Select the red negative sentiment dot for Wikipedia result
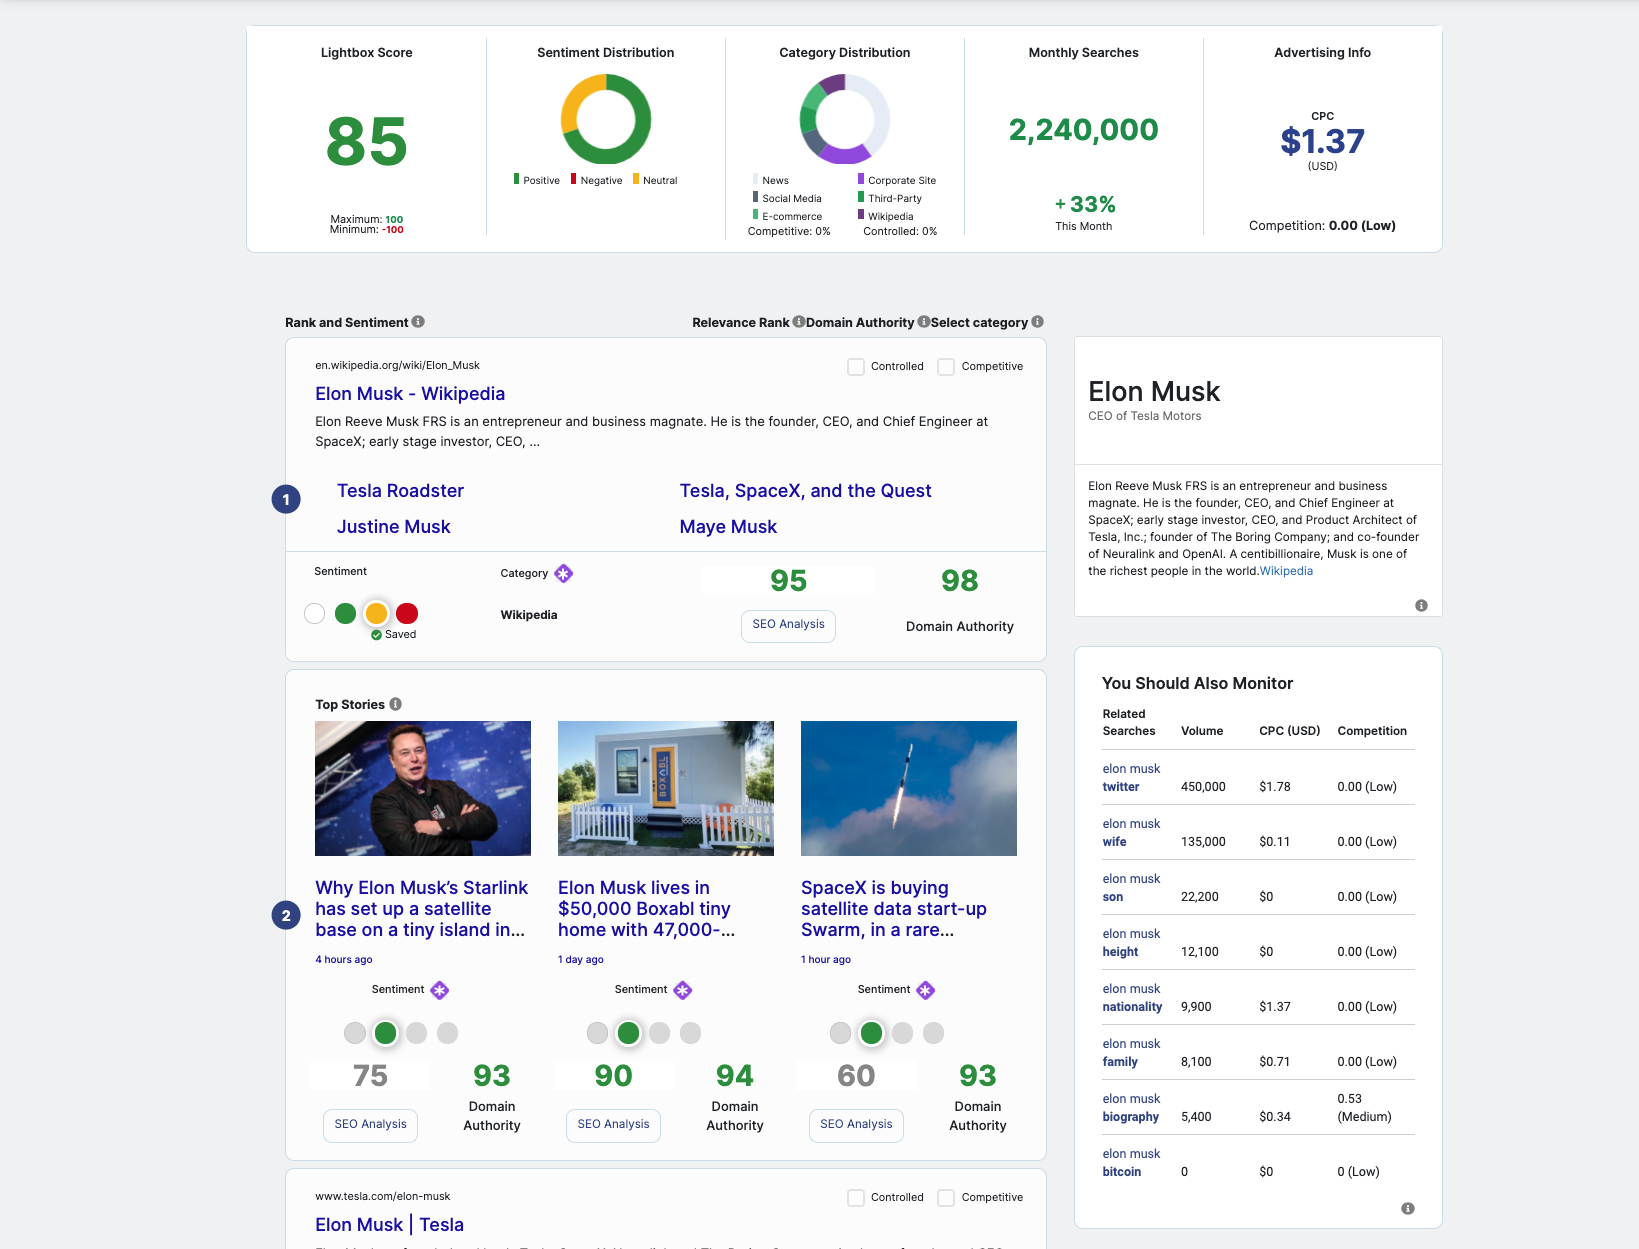1639x1249 pixels. (406, 613)
